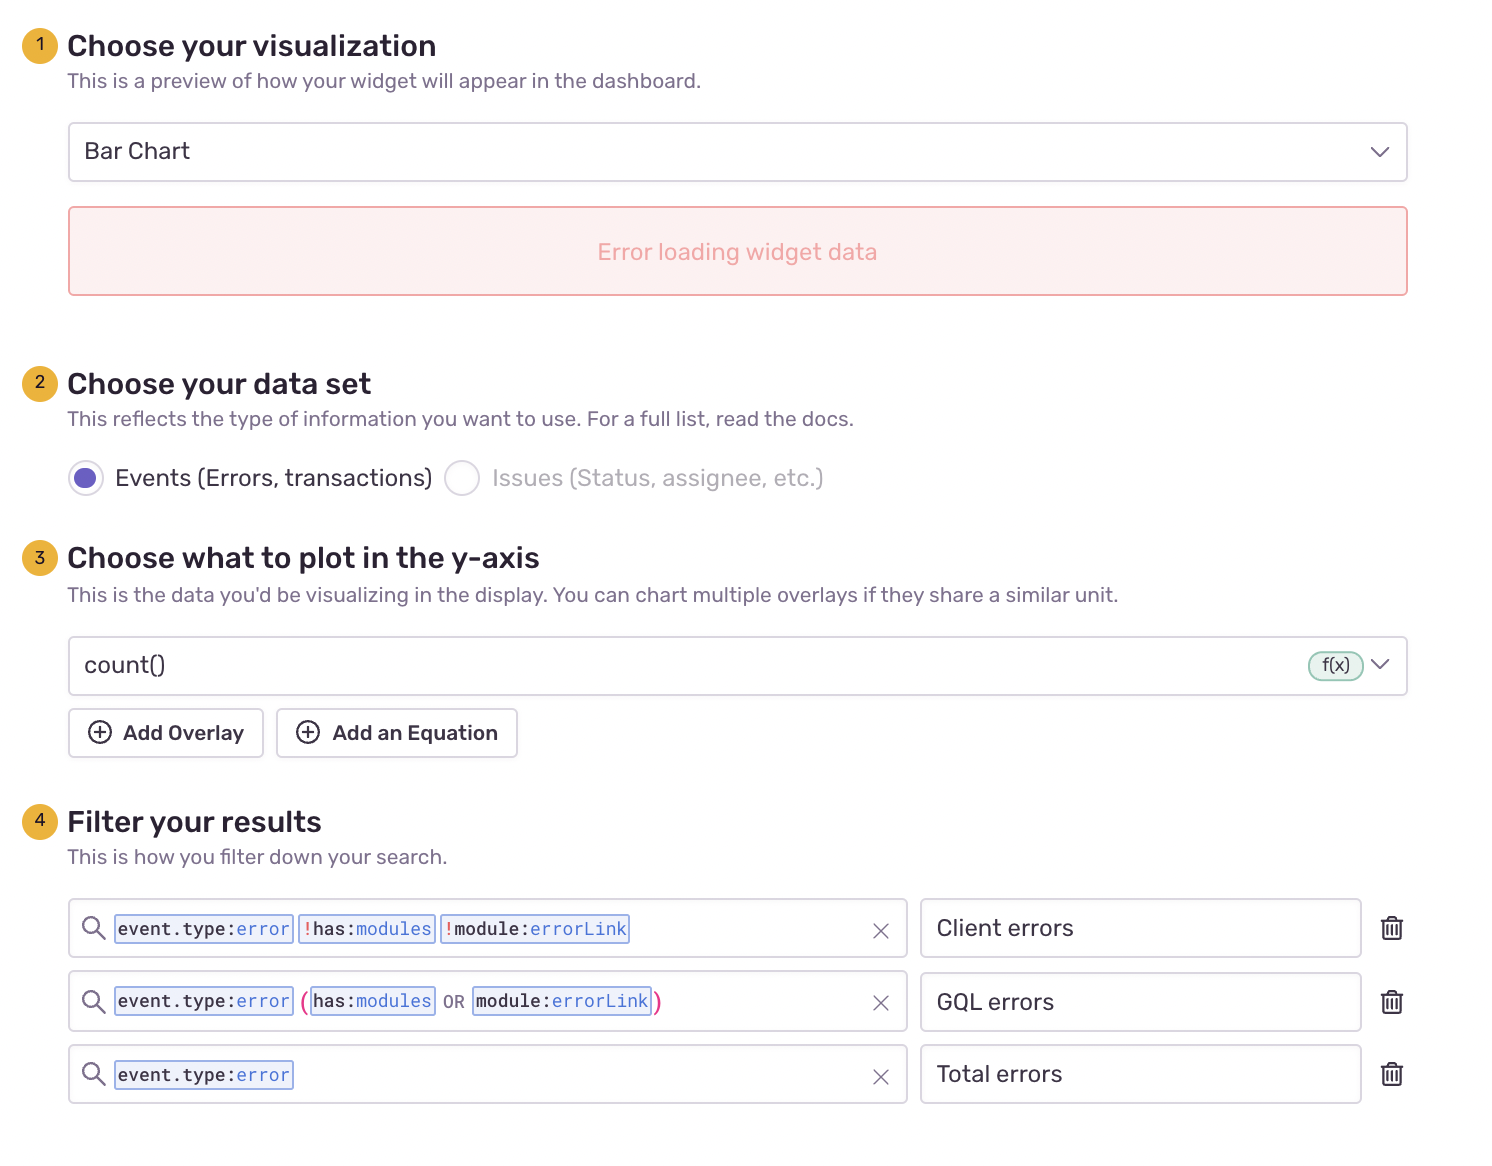Click the Add an Equation button
The width and height of the screenshot is (1492, 1166).
pos(396,733)
